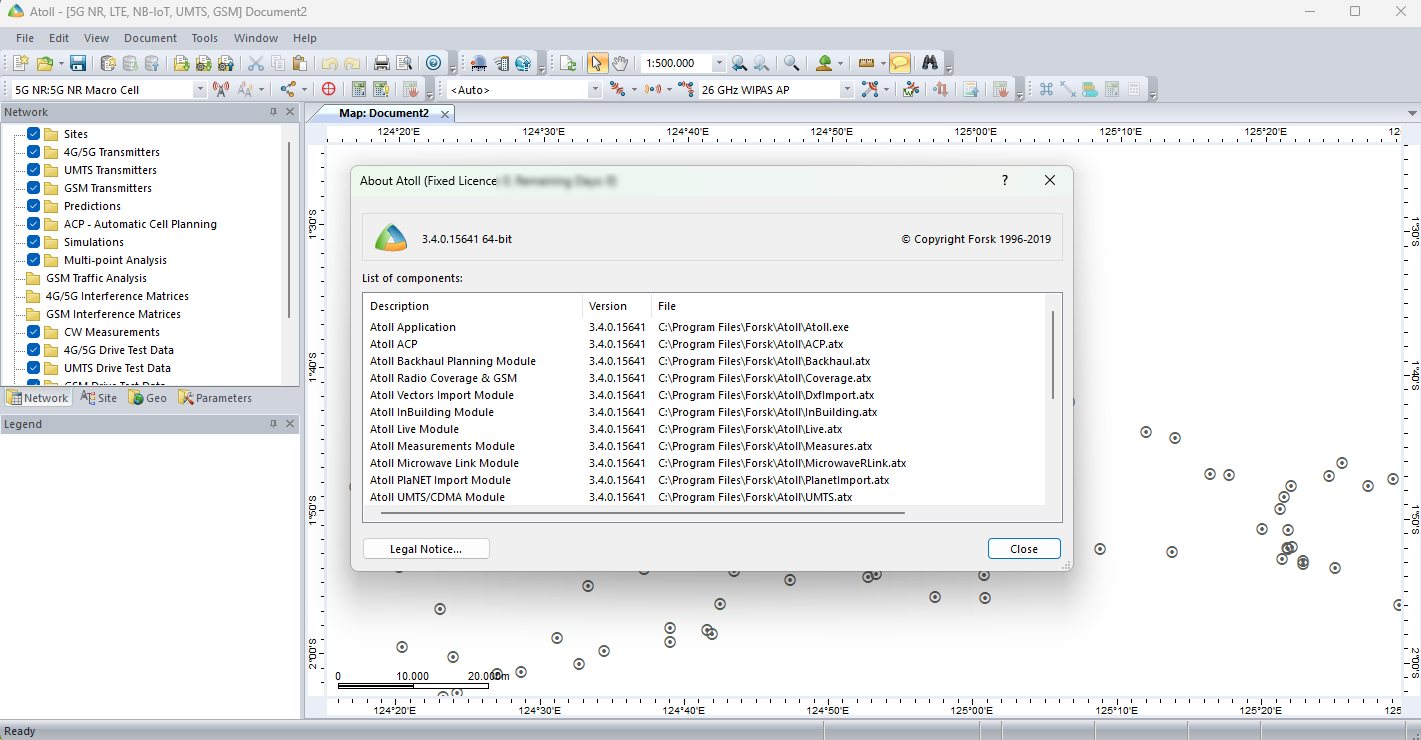Uncheck the Predictions checkbox
Viewport: 1421px width, 740px height.
(x=34, y=206)
